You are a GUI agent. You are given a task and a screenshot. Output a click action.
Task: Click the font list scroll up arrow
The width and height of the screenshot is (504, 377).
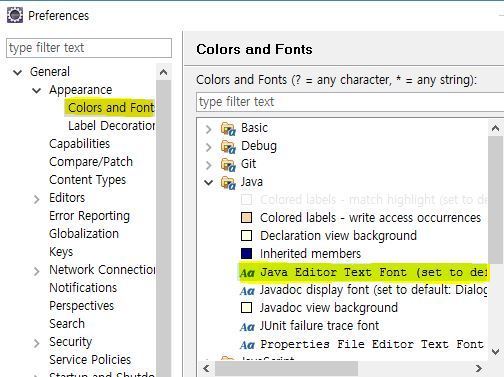click(495, 128)
